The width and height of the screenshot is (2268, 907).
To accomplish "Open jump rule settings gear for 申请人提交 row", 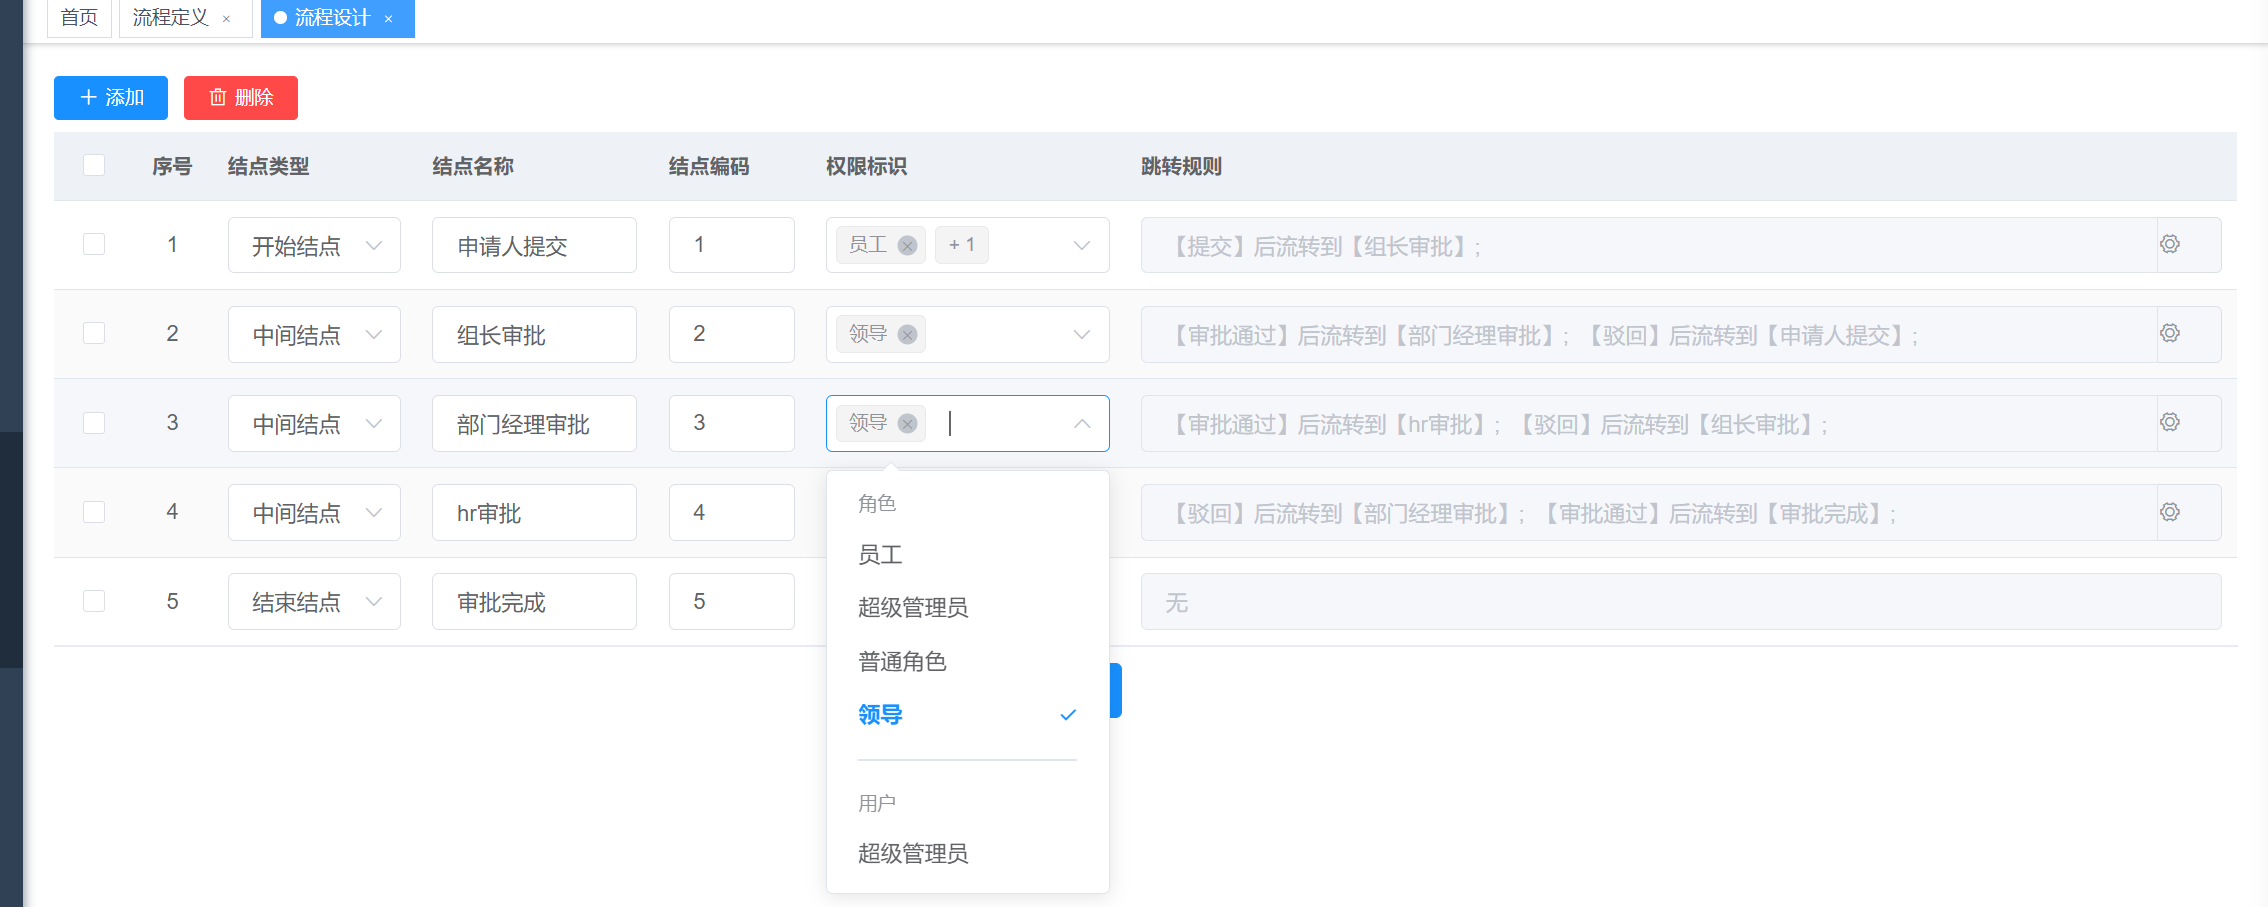I will tap(2169, 244).
